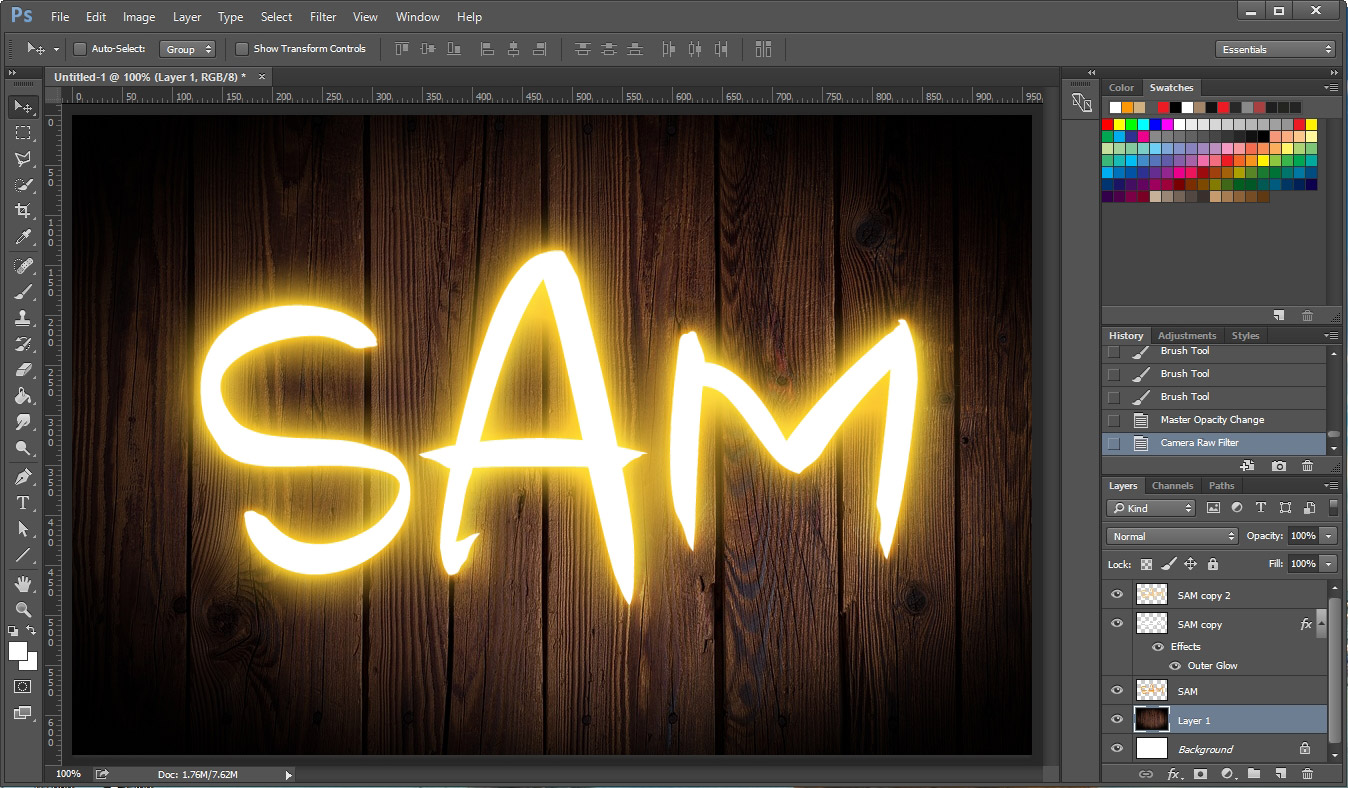The width and height of the screenshot is (1348, 788).
Task: Swap foreground and background colors
Action: click(x=32, y=631)
